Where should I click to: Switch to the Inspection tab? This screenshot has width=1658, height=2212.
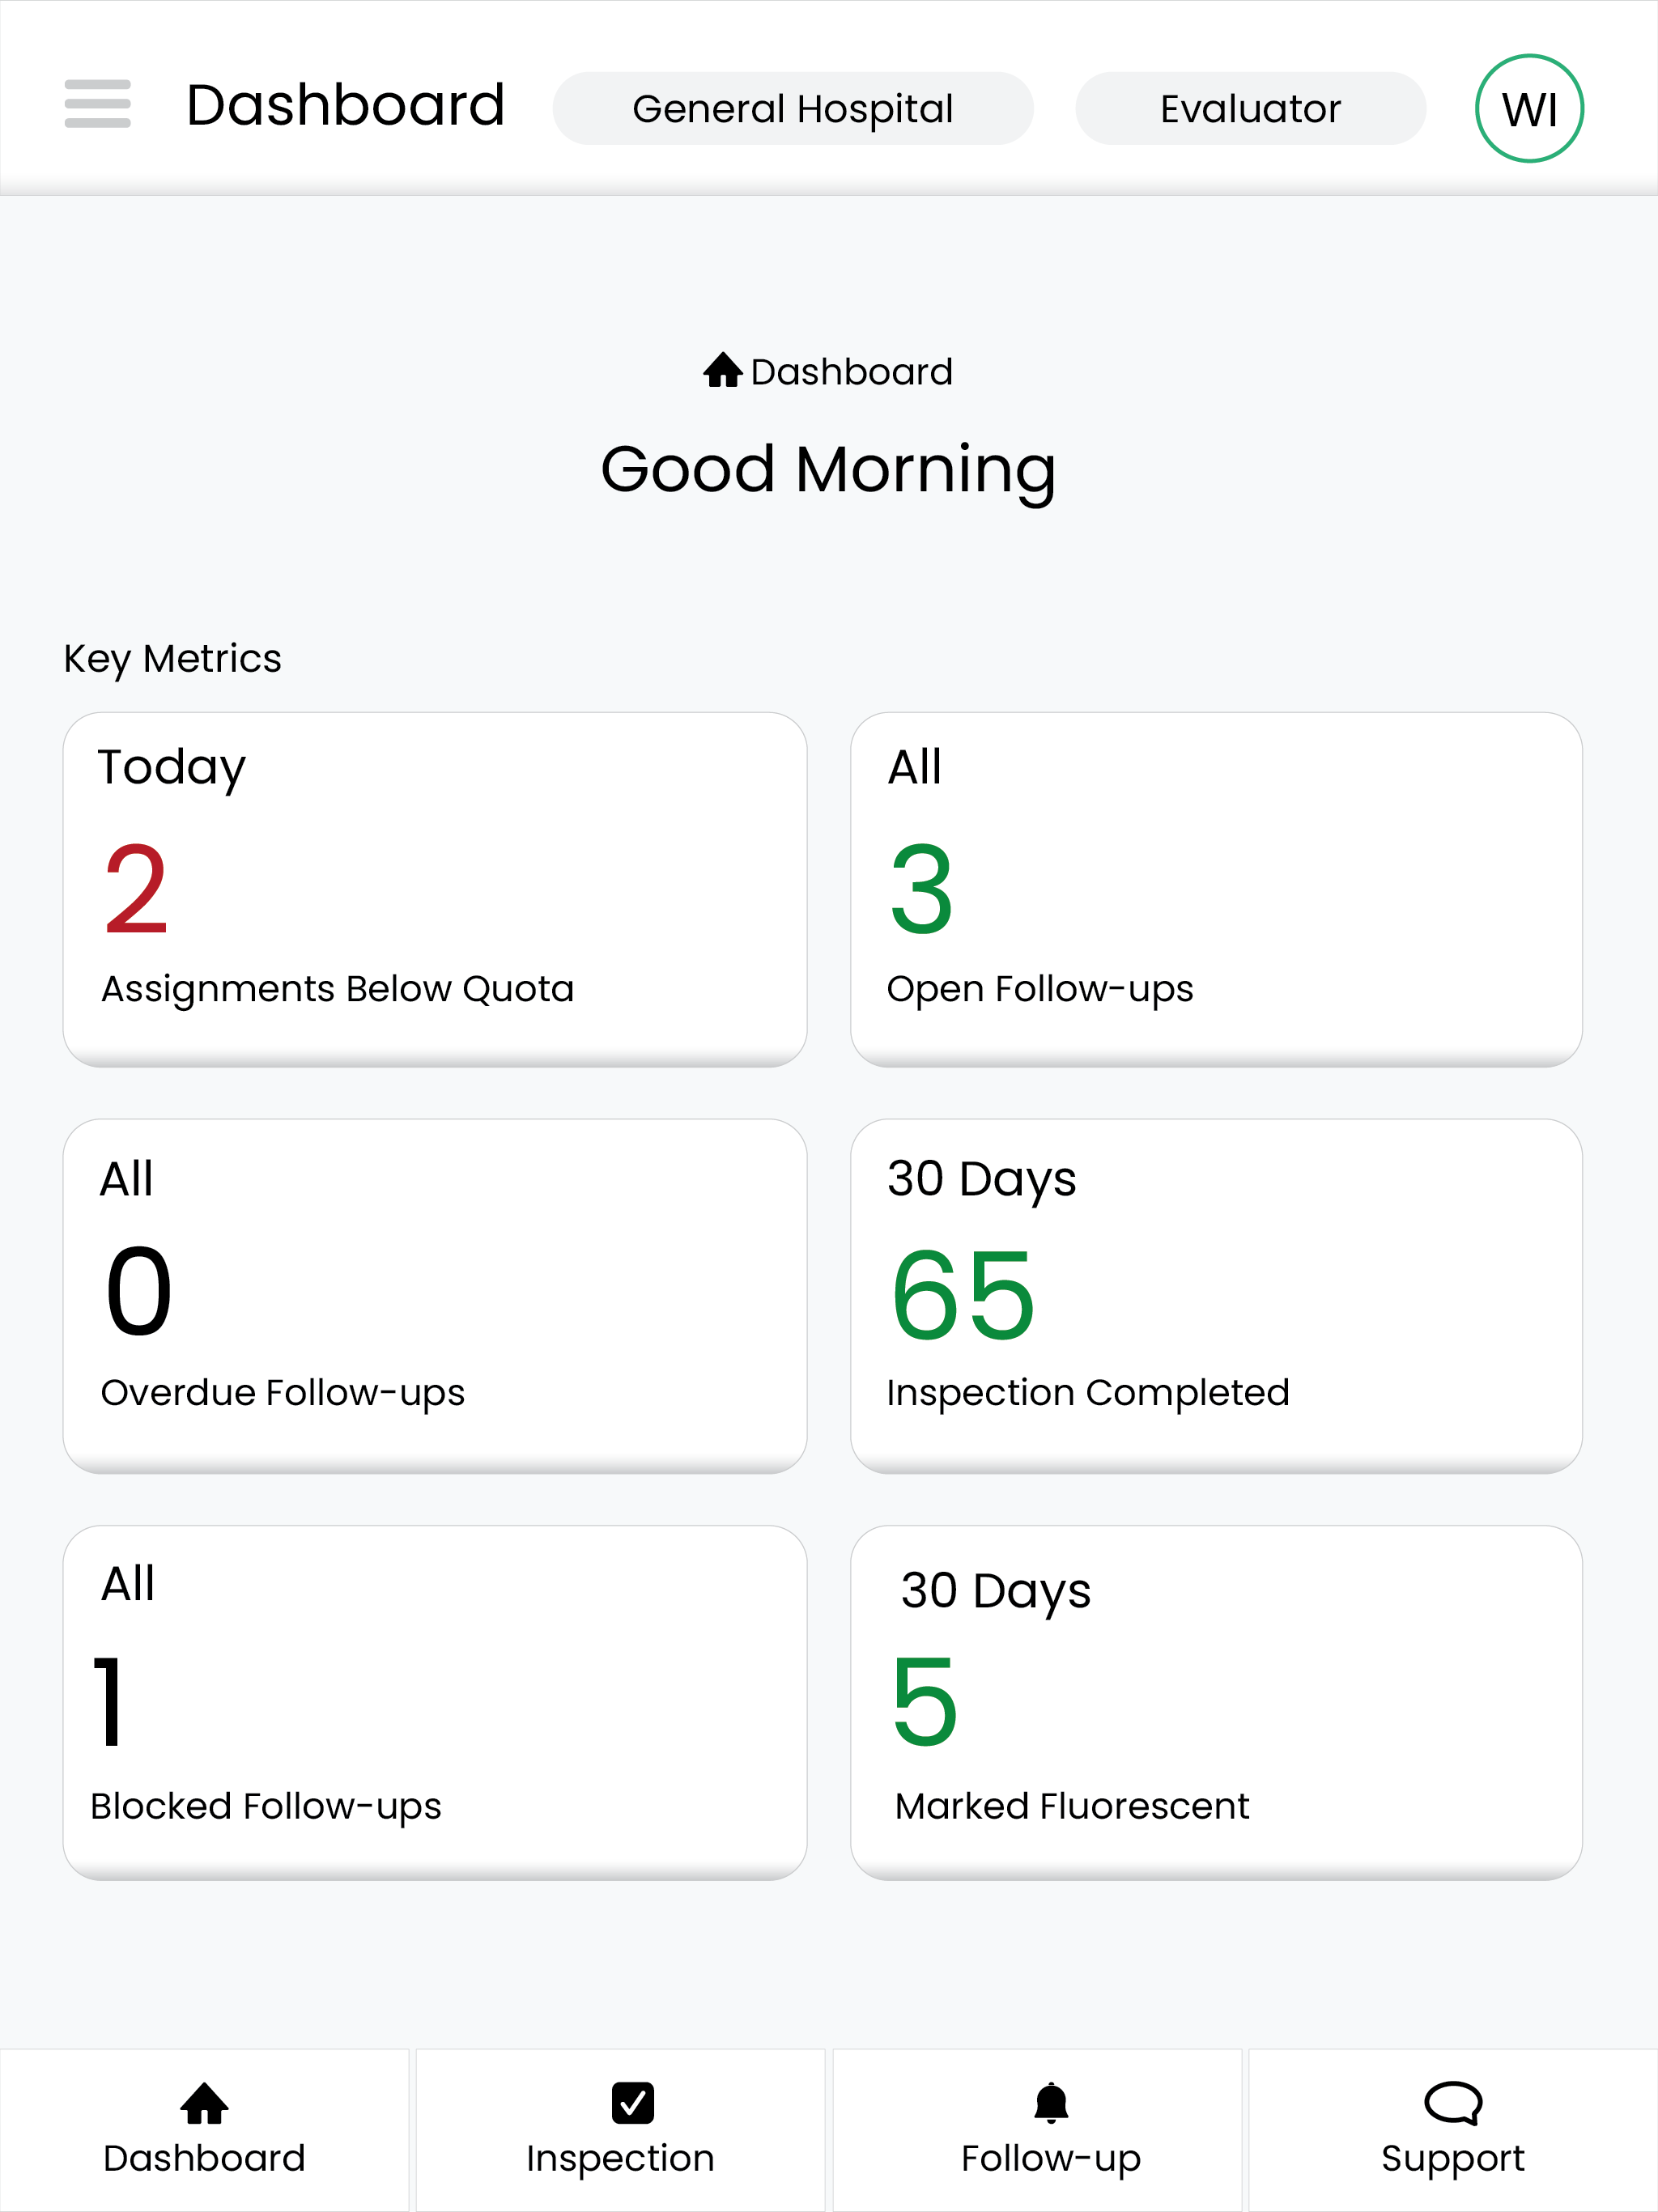(620, 2130)
